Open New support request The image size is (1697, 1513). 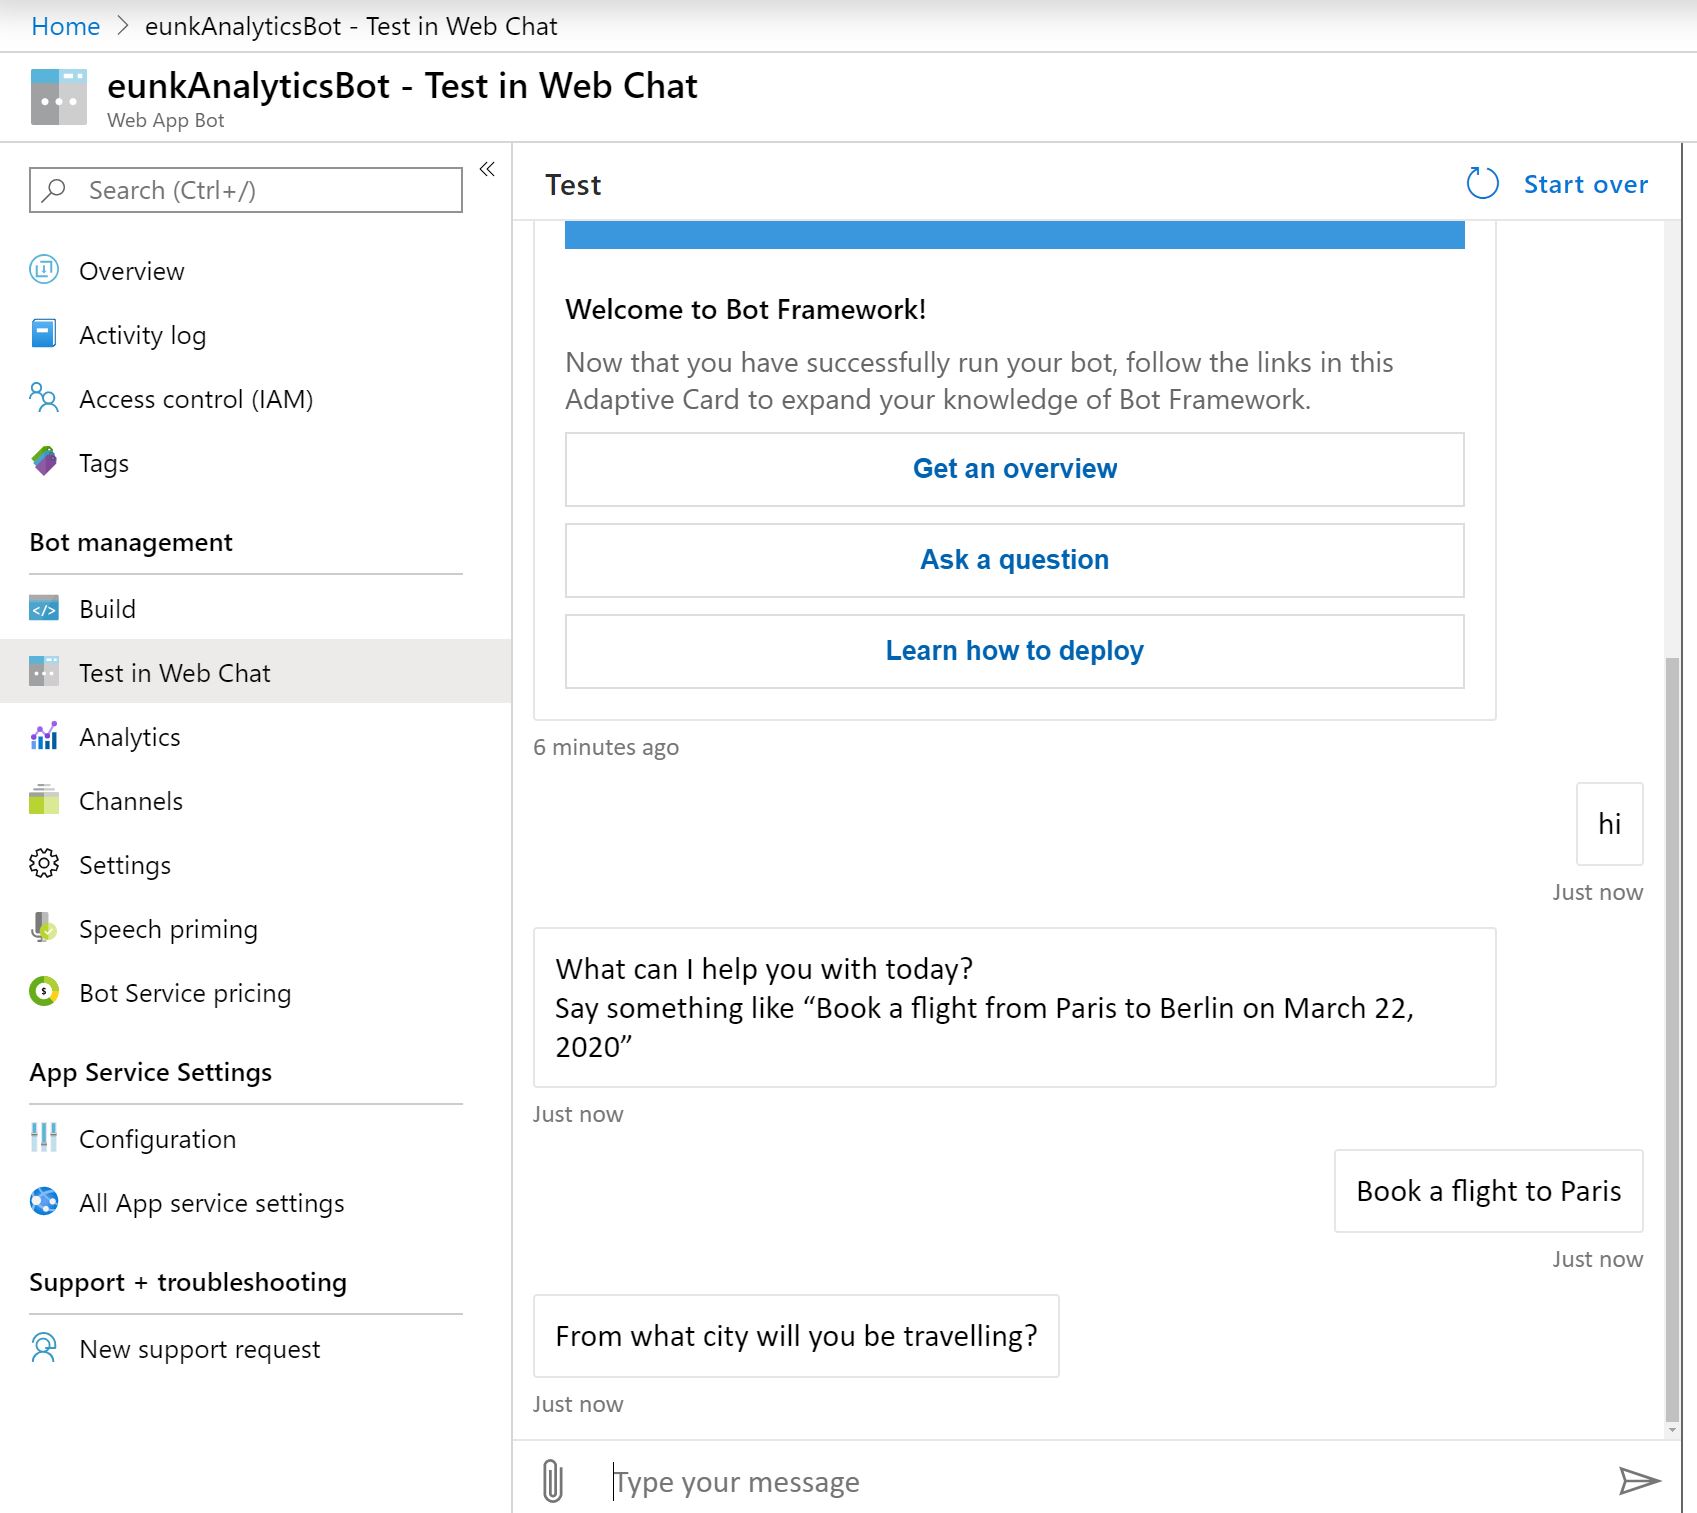256,1349
